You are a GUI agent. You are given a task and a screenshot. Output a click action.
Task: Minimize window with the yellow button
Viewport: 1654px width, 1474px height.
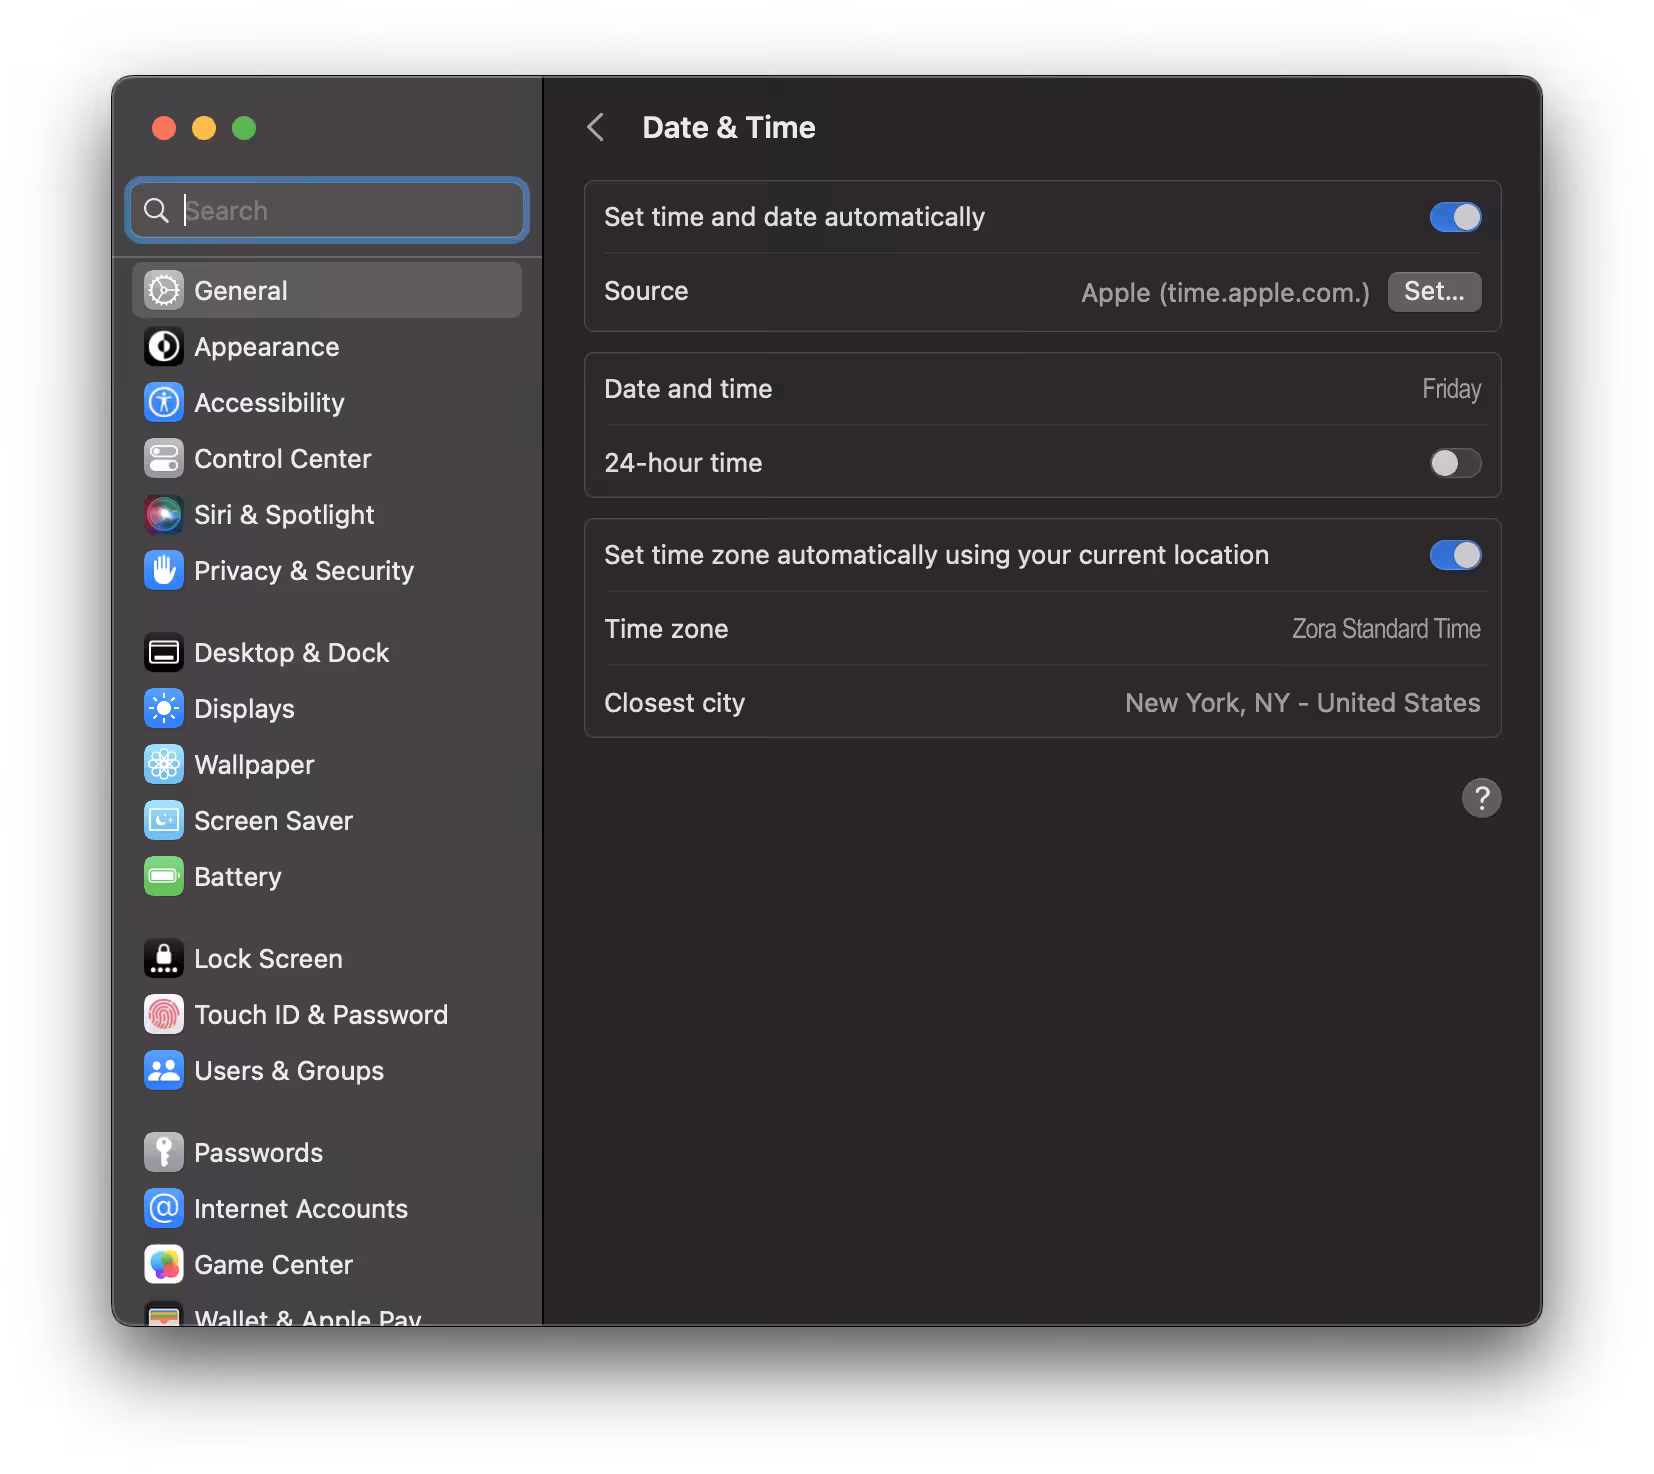click(x=204, y=128)
